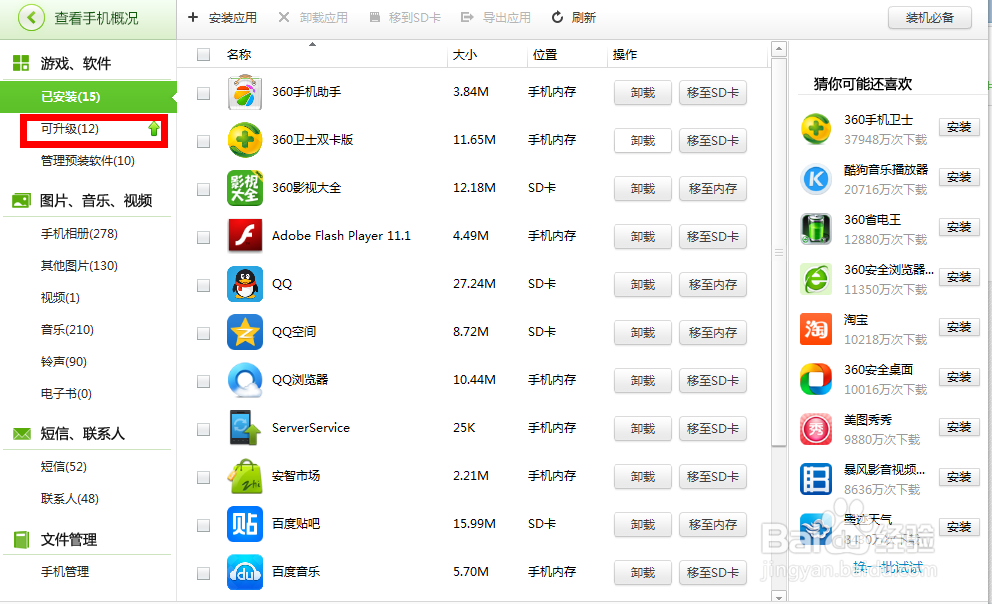
Task: Click the 百度贴吧 app icon
Action: click(245, 524)
